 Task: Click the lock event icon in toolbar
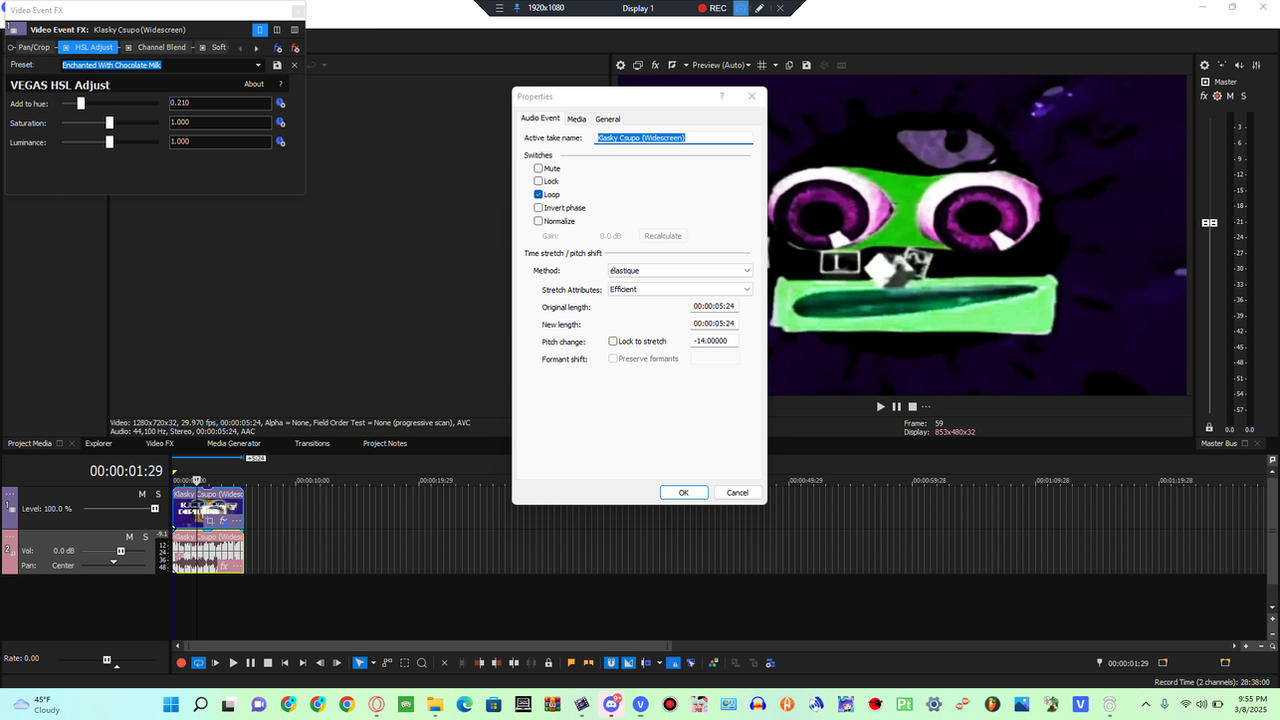pyautogui.click(x=549, y=663)
